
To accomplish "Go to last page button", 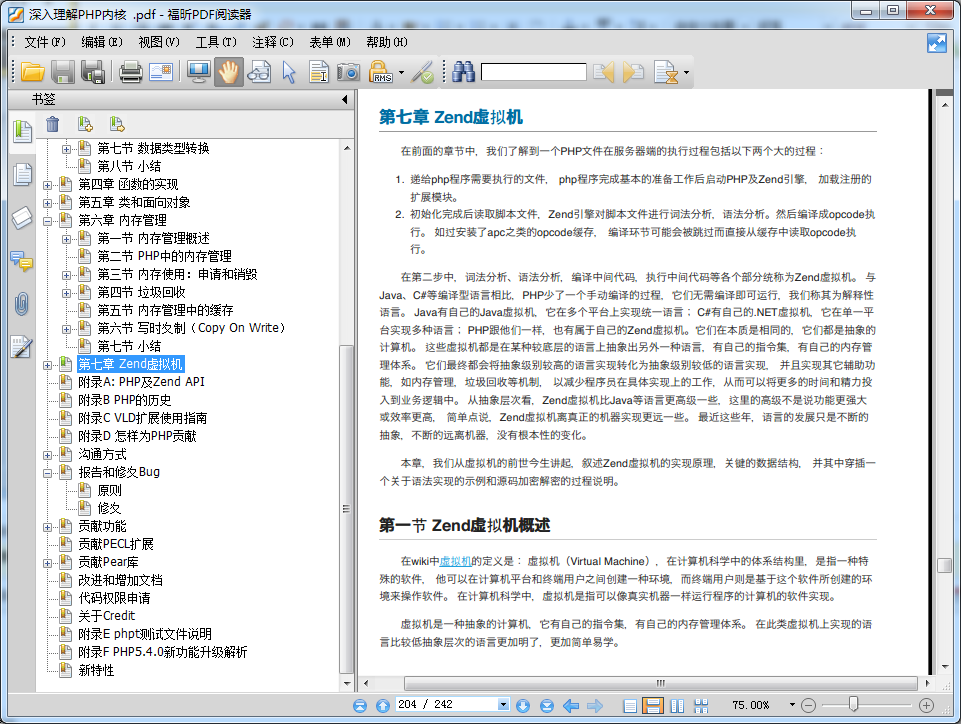I will point(547,706).
